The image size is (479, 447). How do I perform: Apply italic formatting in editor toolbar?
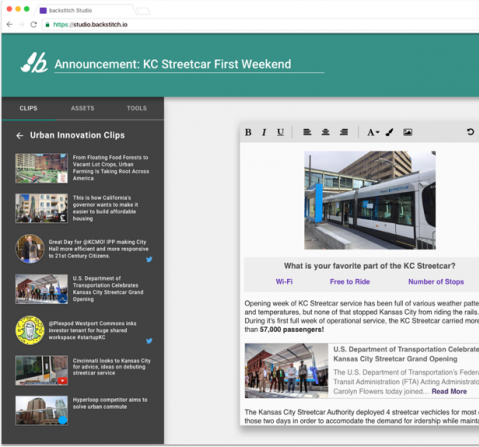pyautogui.click(x=264, y=132)
